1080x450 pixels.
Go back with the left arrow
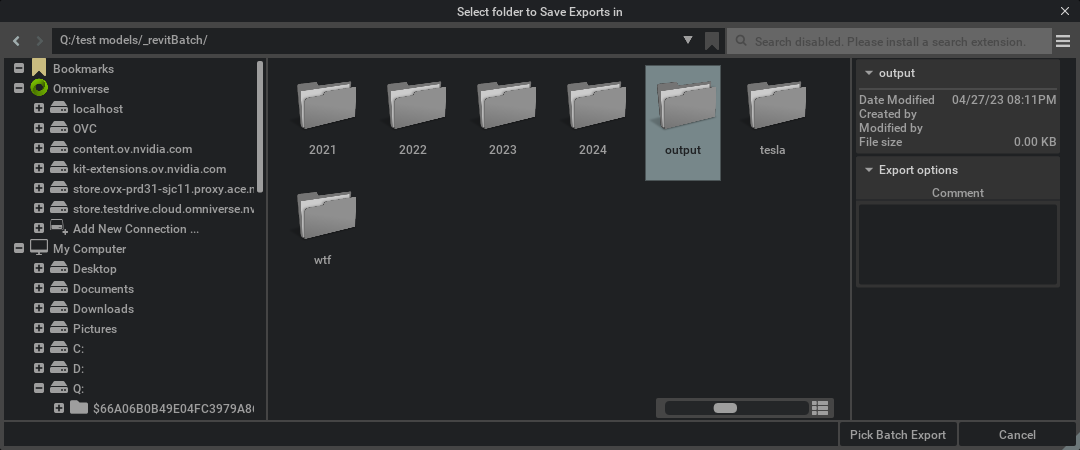pos(17,41)
